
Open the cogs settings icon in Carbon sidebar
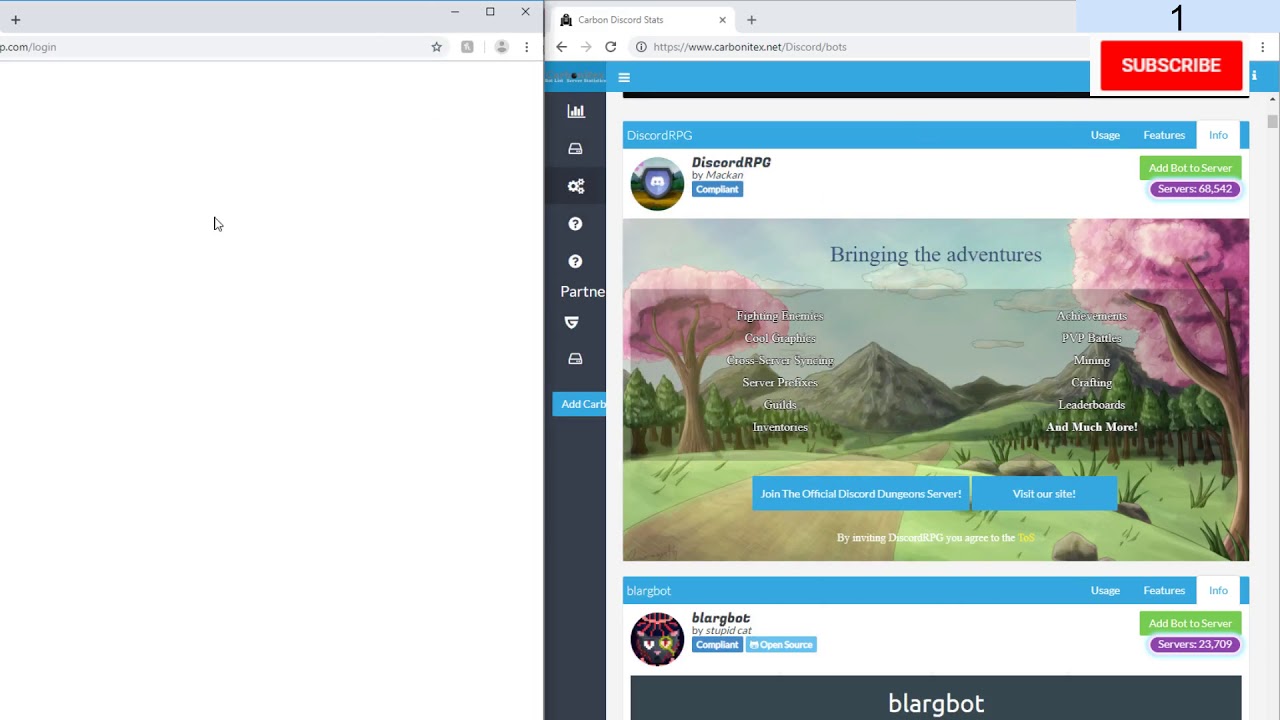tap(575, 186)
